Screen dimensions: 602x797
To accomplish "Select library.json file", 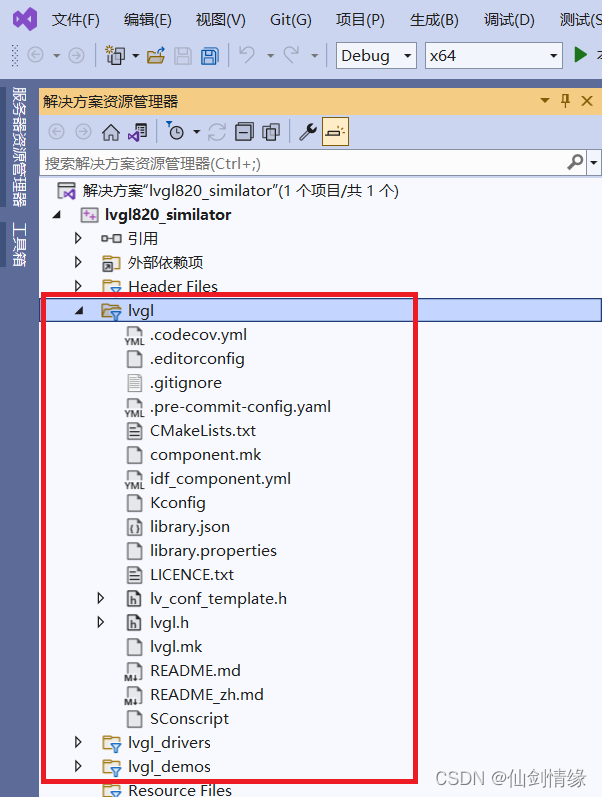I will click(190, 527).
